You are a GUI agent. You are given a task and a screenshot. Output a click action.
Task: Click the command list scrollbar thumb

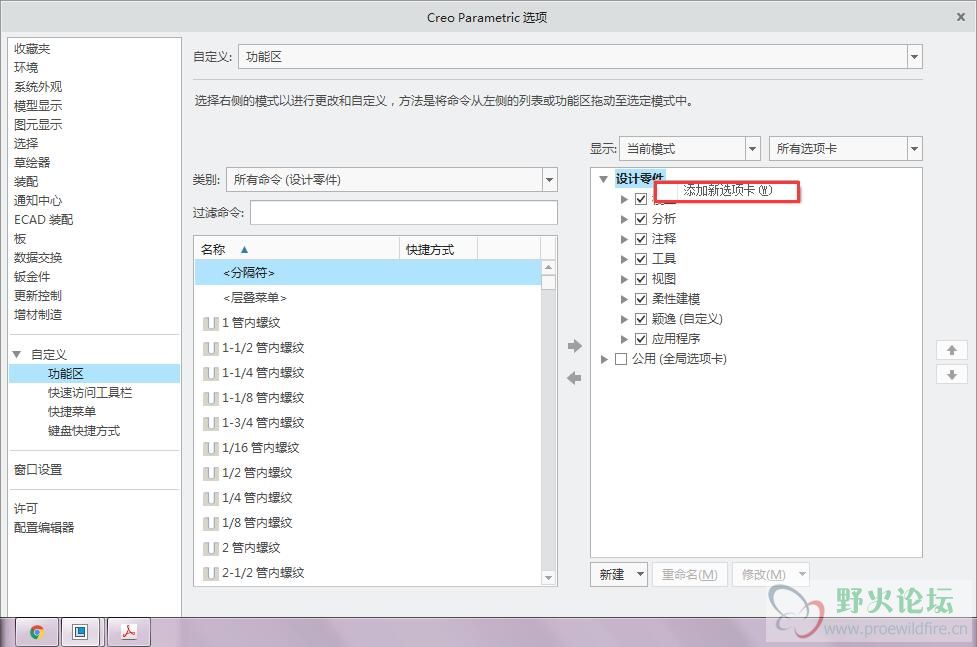(548, 282)
